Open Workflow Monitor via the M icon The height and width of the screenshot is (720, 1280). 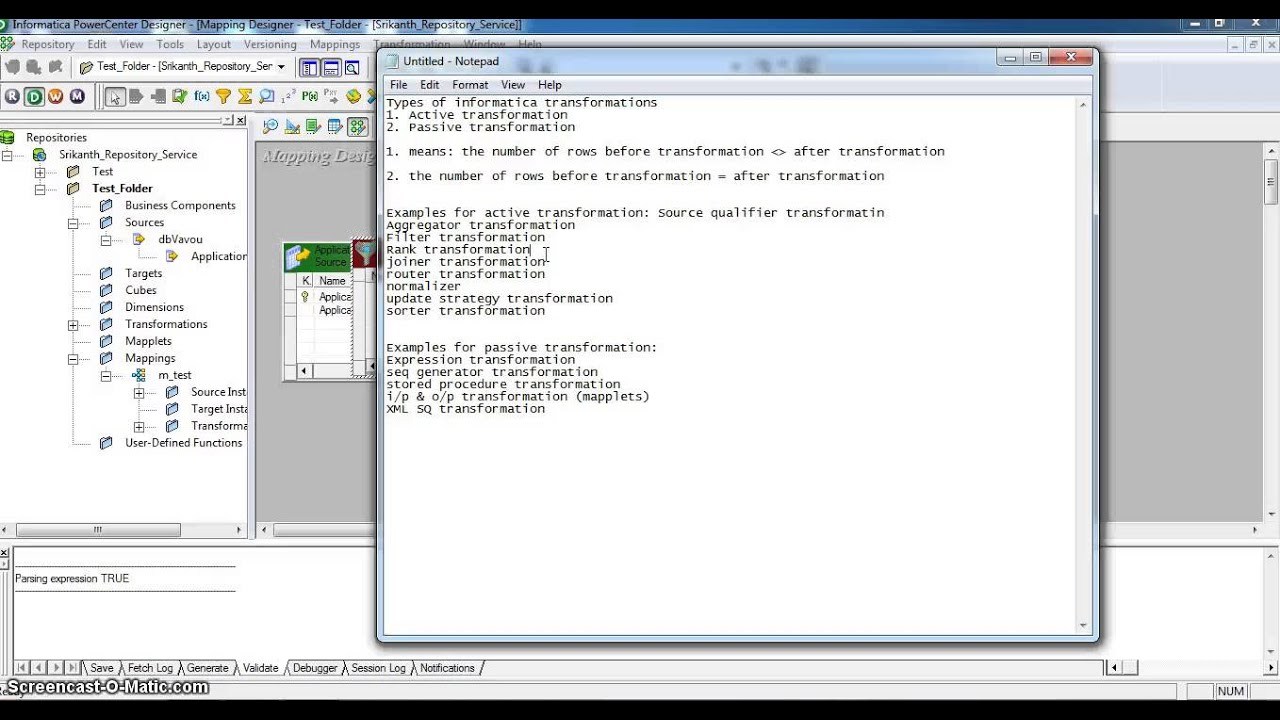(77, 97)
